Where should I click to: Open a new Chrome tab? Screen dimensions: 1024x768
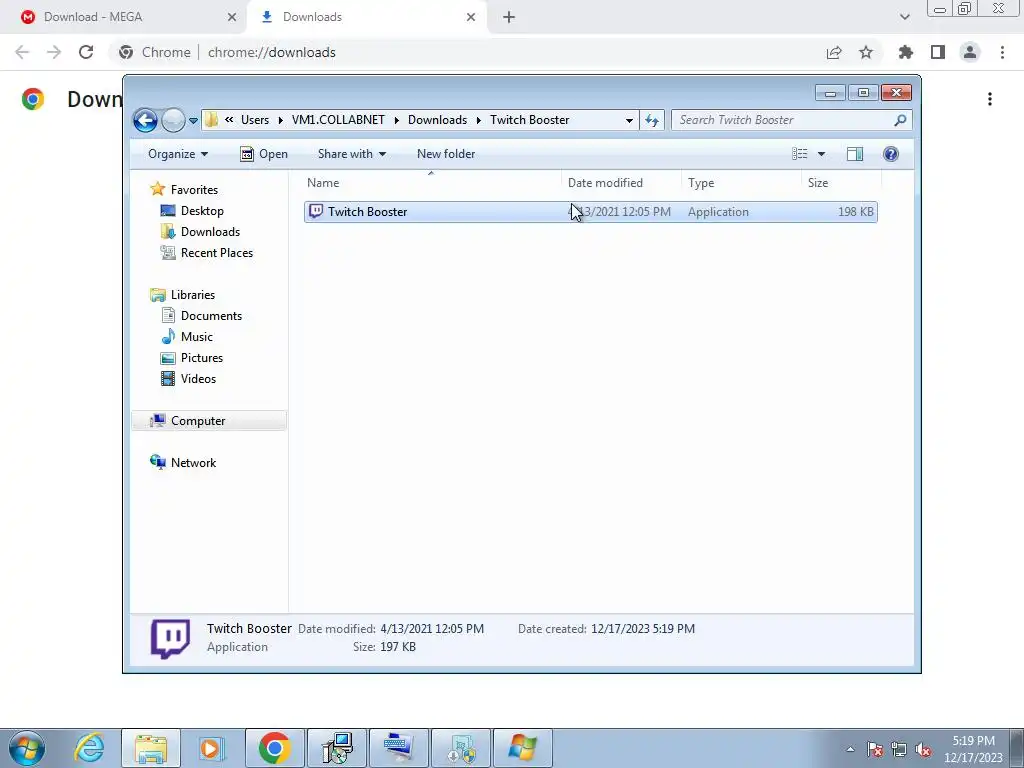coord(509,17)
